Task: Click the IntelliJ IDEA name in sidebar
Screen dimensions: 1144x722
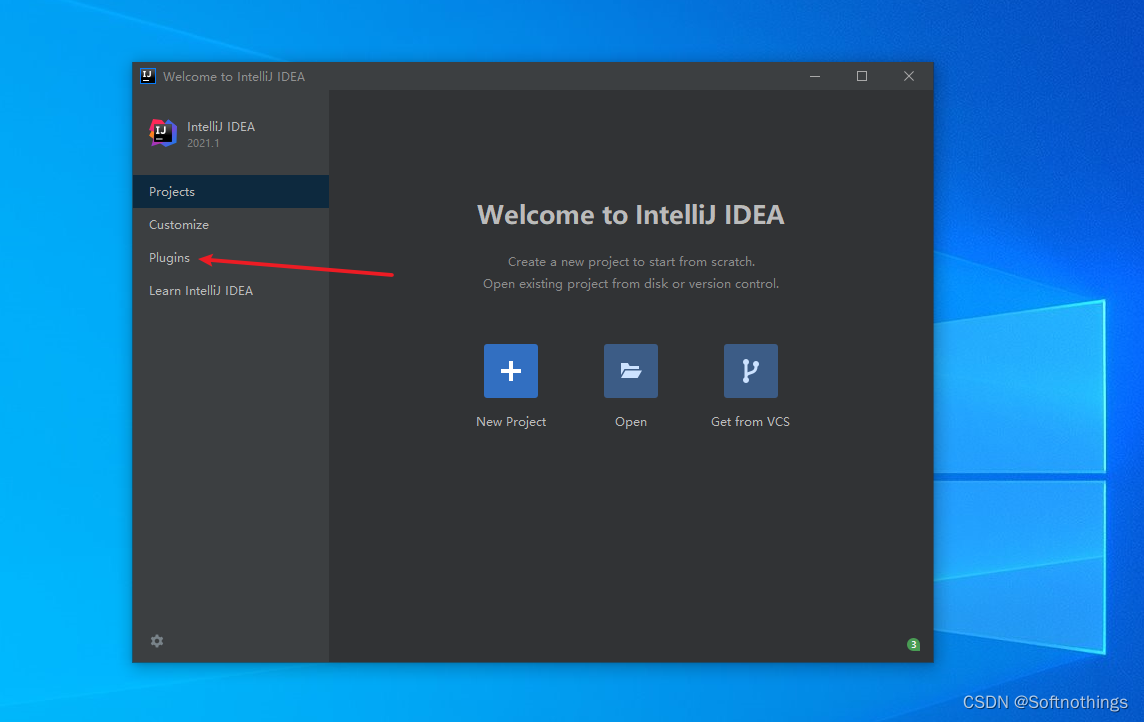Action: coord(220,126)
